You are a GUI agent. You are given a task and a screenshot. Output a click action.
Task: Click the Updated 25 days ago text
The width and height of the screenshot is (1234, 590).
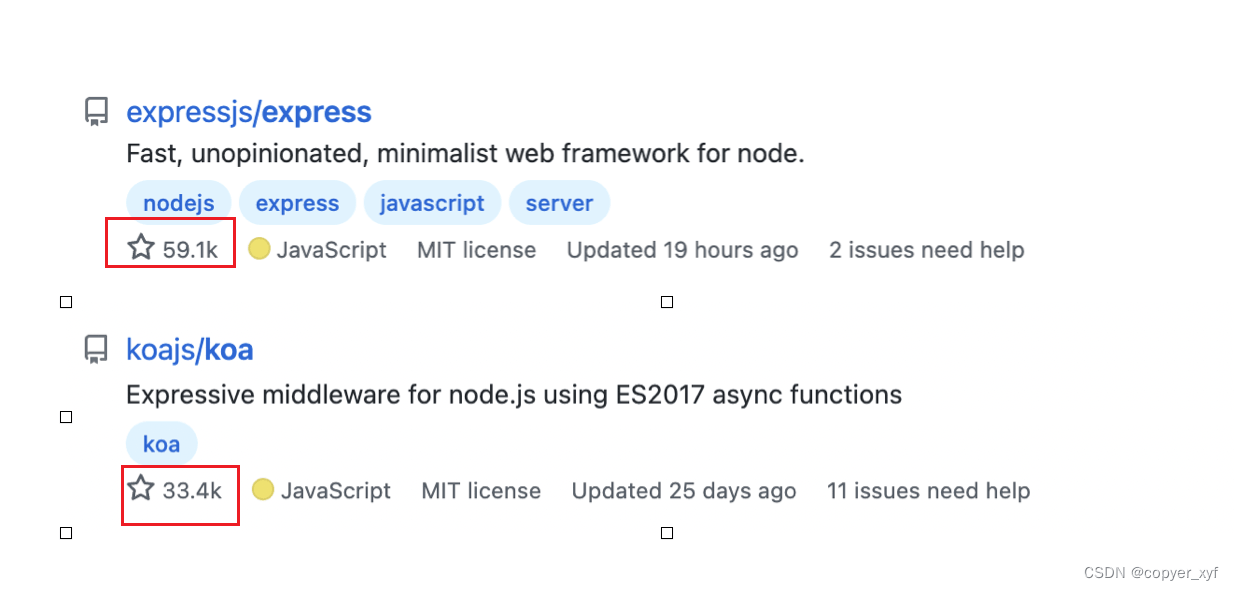[684, 491]
